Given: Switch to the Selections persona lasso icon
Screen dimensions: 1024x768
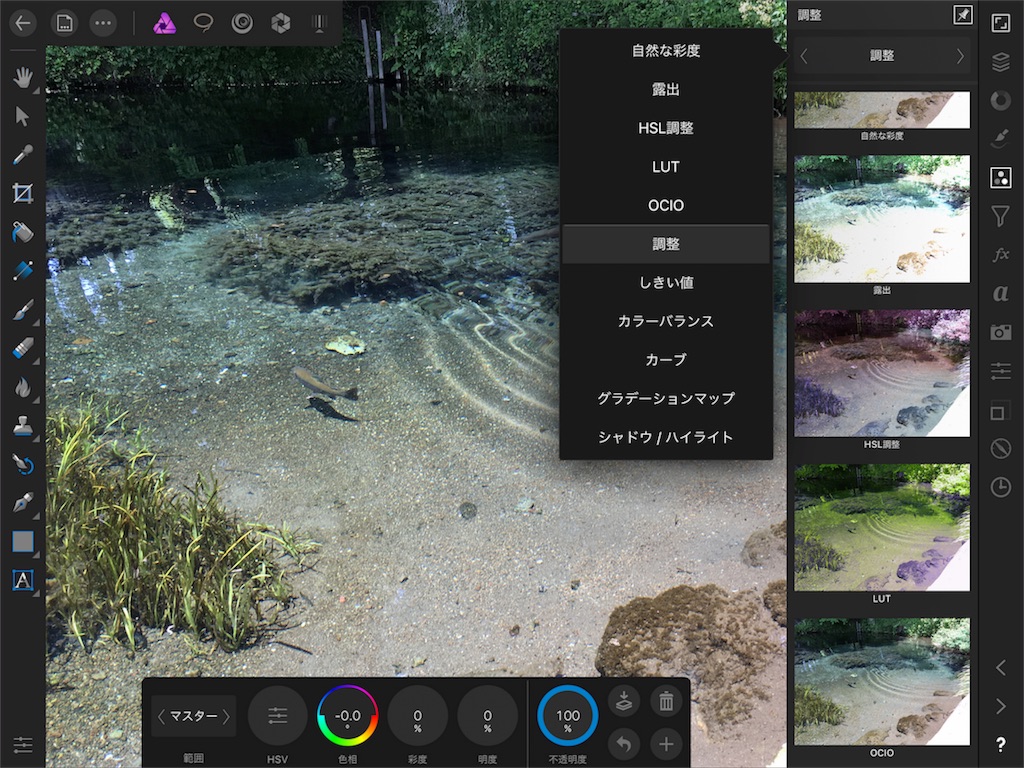Looking at the screenshot, I should coord(203,24).
